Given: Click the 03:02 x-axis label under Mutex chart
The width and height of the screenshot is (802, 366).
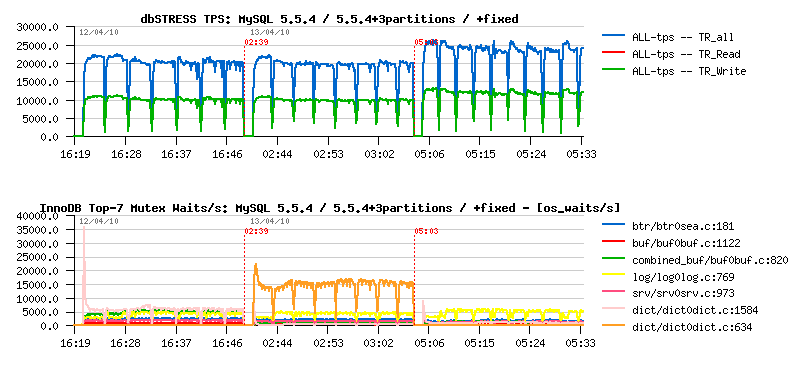Looking at the screenshot, I should (378, 343).
